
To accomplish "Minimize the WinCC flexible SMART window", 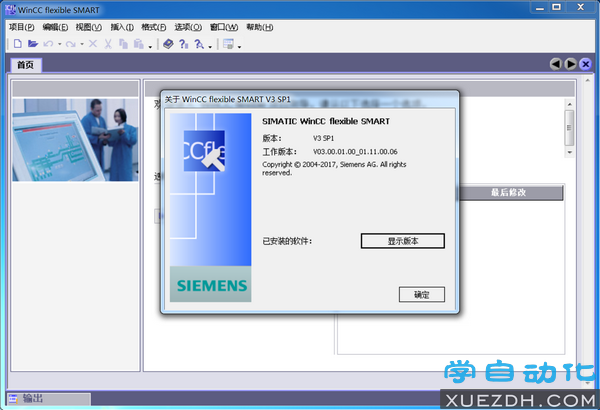I will click(540, 8).
